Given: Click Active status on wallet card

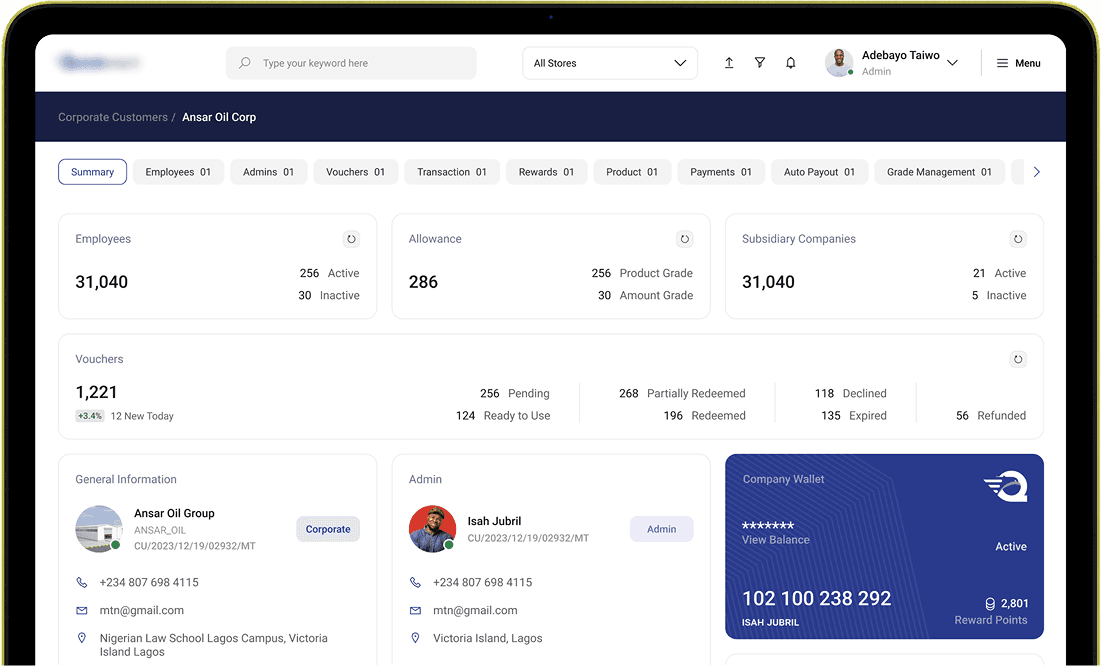Looking at the screenshot, I should [1011, 547].
